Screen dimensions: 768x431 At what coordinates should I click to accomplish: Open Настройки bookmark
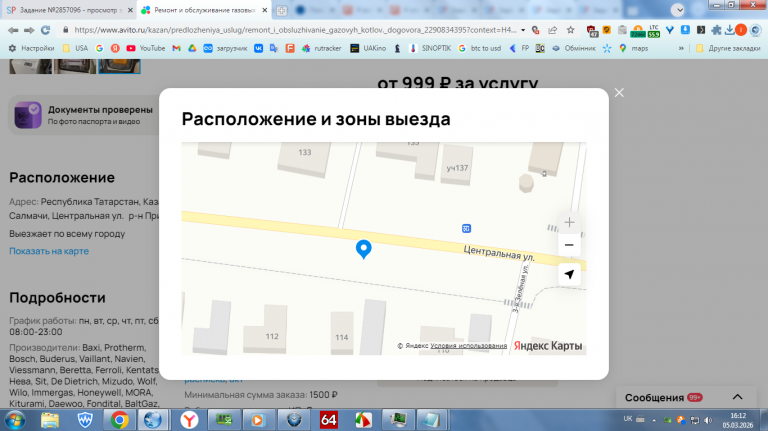click(31, 48)
